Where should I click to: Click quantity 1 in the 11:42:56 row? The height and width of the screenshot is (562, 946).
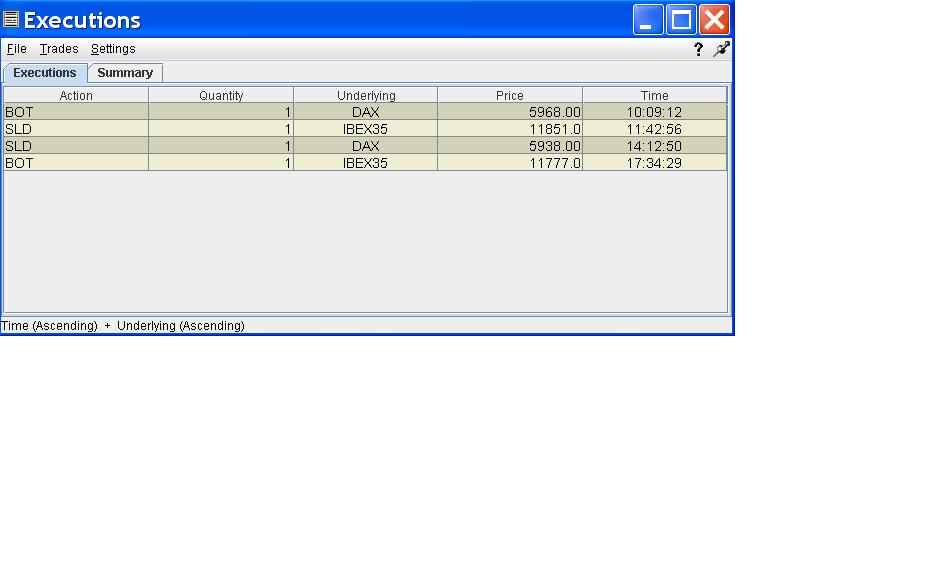[x=221, y=128]
